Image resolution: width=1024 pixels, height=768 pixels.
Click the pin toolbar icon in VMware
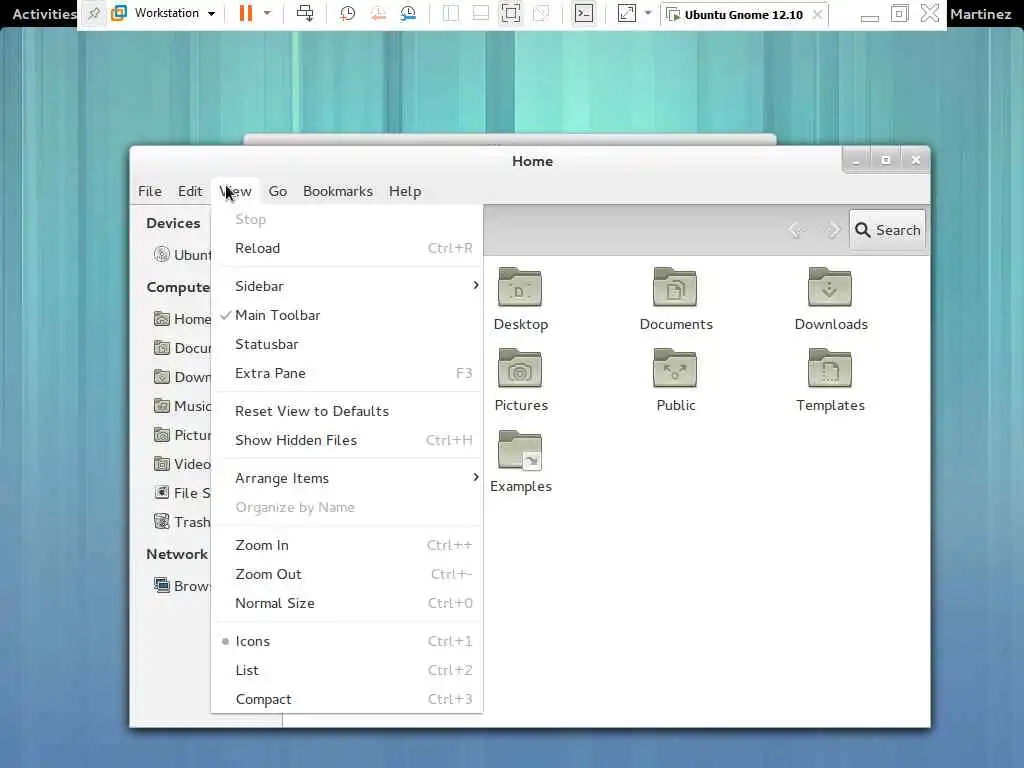[94, 13]
